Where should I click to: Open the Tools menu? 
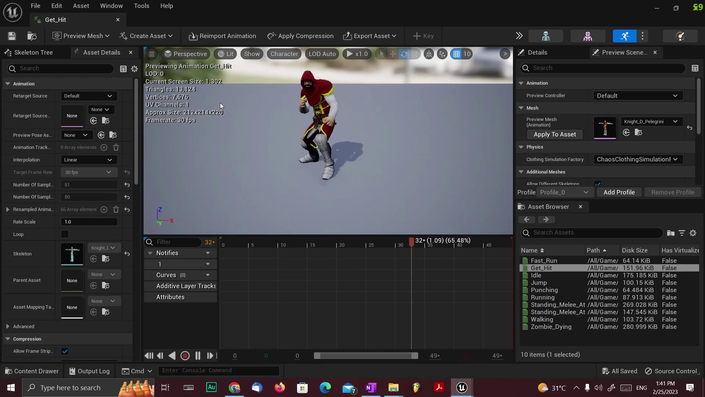141,6
